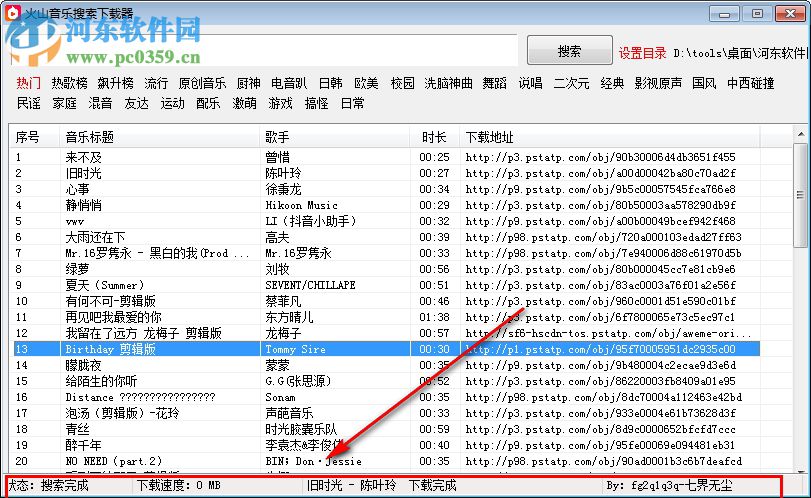Switch to 游戏 category

280,103
